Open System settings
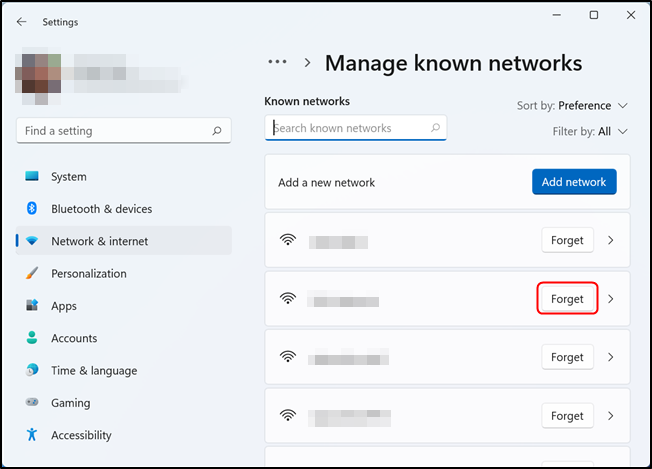This screenshot has height=469, width=652. 123,176
